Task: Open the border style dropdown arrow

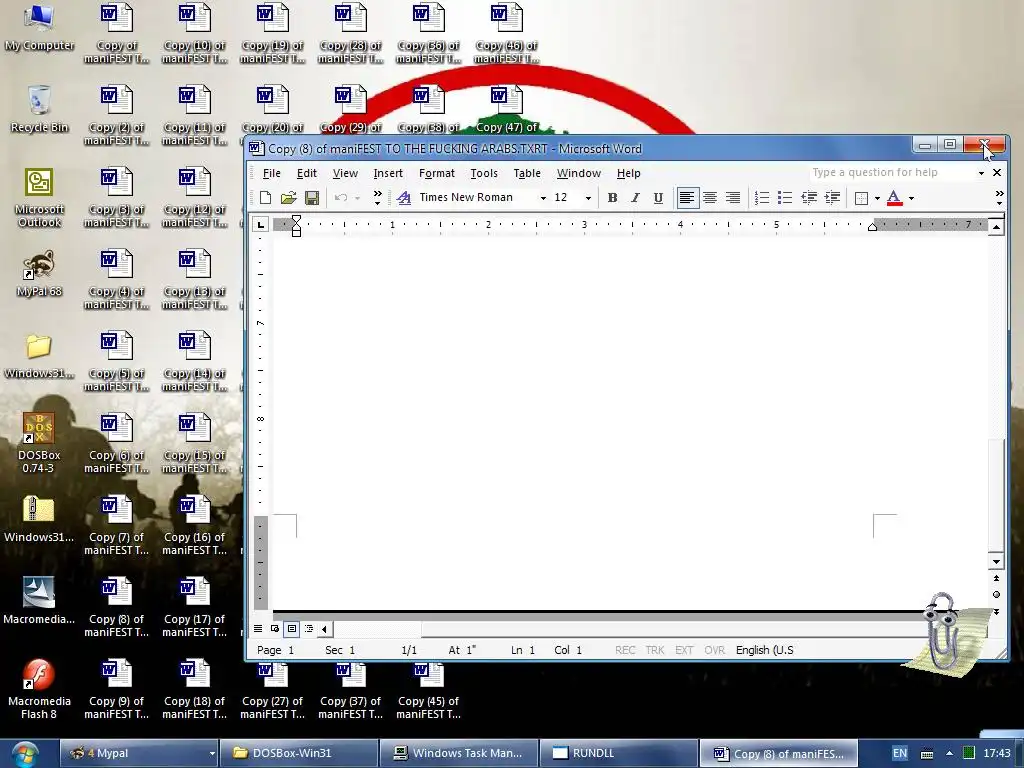Action: tap(877, 199)
